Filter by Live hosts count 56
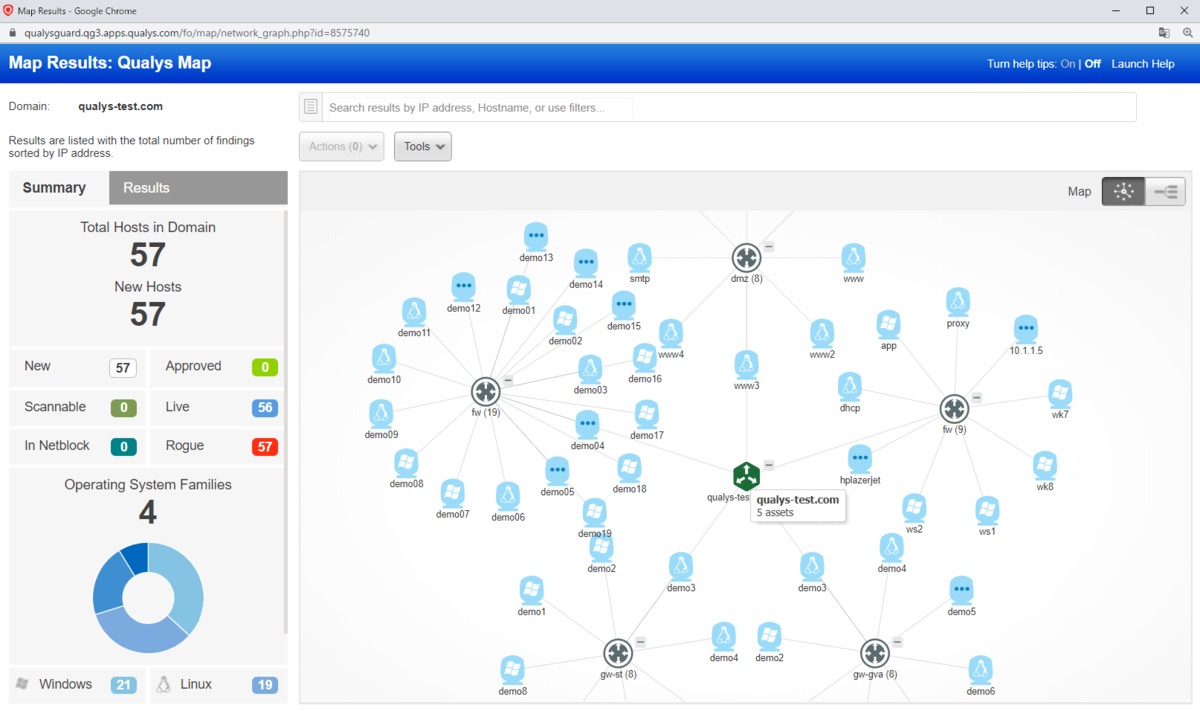This screenshot has height=711, width=1200. pos(265,408)
